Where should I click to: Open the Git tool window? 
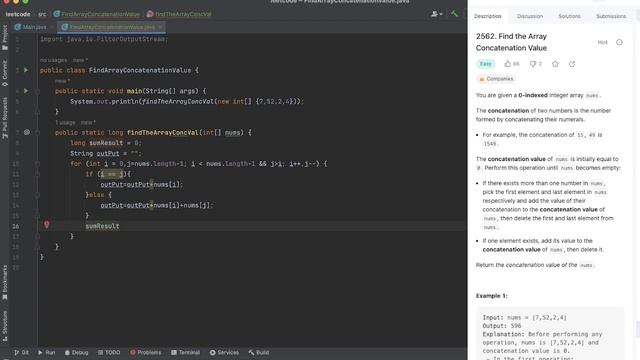click(21, 352)
